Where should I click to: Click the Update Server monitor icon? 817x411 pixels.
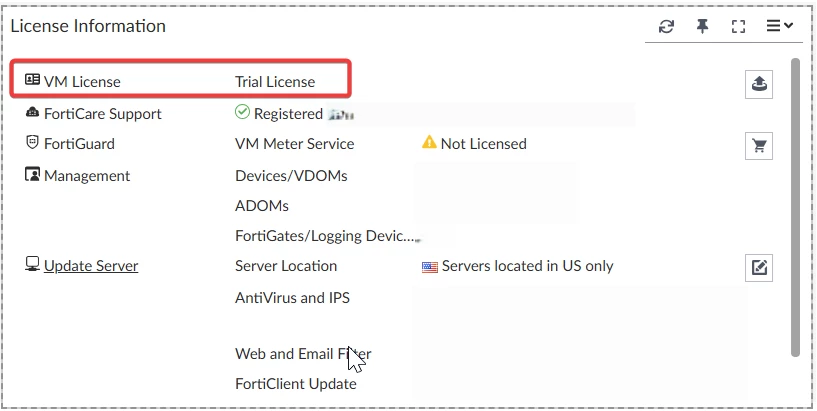[32, 264]
